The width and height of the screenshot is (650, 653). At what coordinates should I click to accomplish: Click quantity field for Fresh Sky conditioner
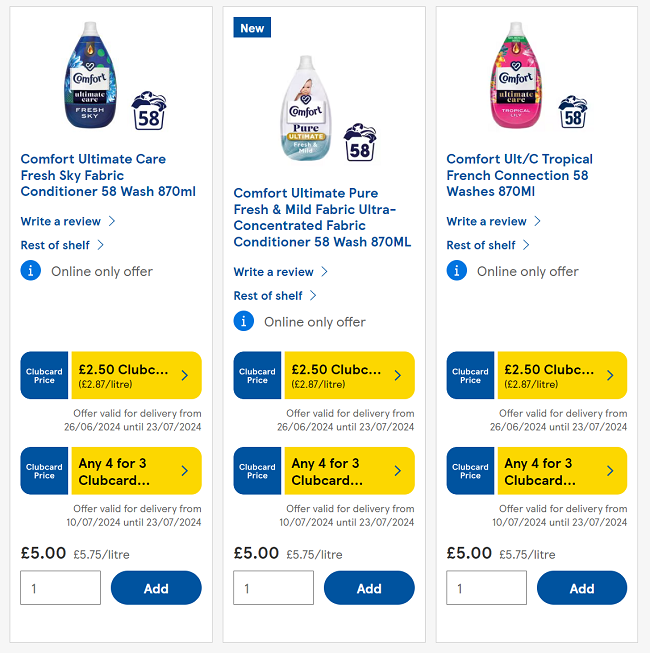[60, 588]
